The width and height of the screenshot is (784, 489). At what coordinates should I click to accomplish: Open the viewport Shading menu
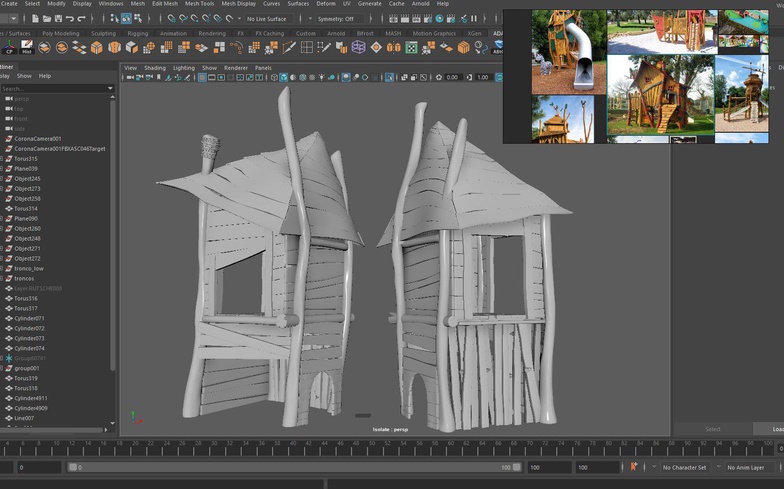coord(155,68)
